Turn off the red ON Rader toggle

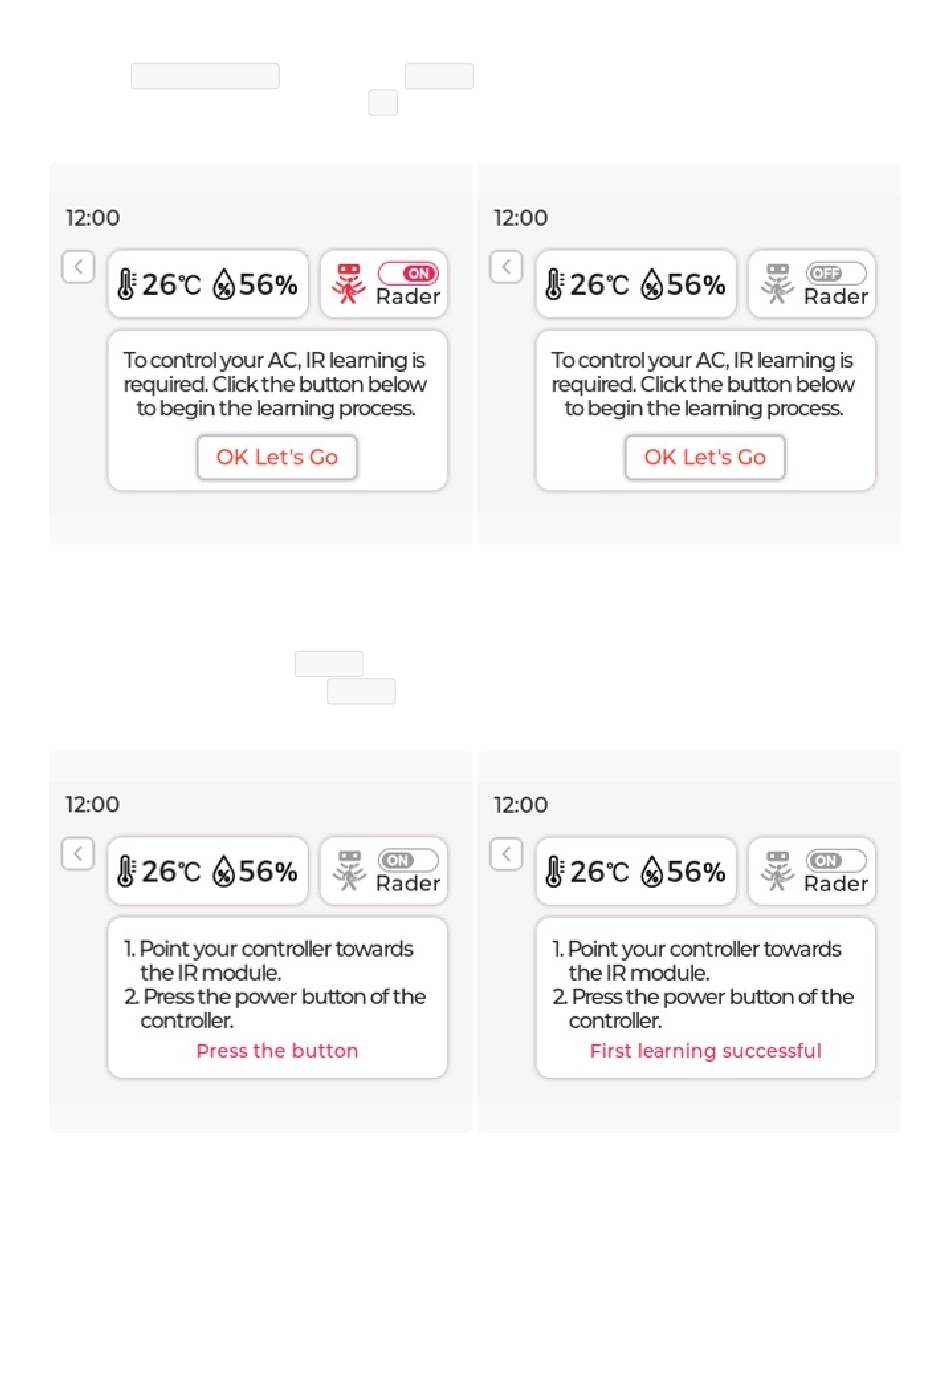click(408, 273)
